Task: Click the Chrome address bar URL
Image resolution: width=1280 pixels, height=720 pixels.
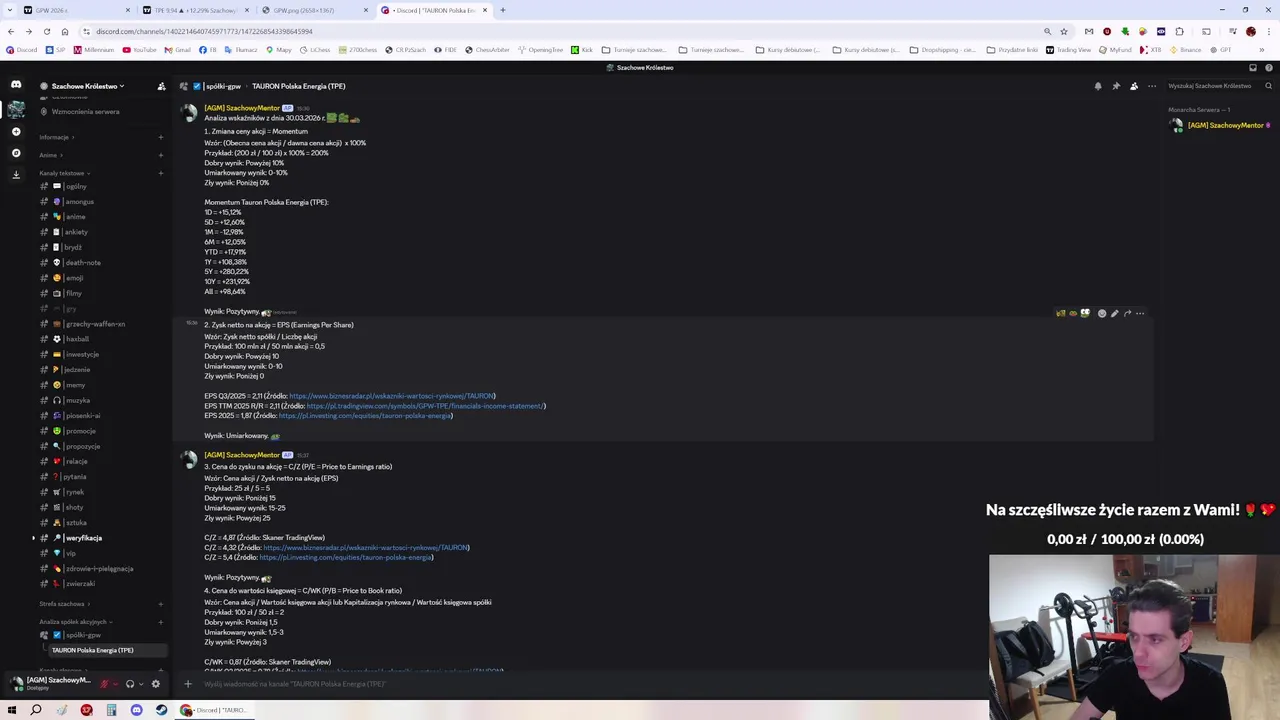Action: [x=204, y=31]
